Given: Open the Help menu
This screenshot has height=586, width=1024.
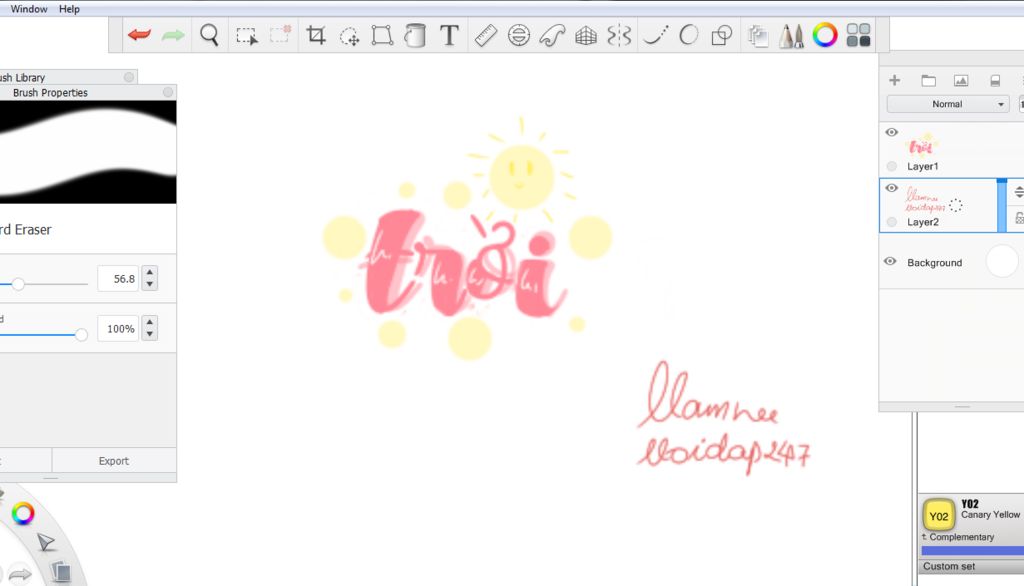Looking at the screenshot, I should (x=69, y=9).
